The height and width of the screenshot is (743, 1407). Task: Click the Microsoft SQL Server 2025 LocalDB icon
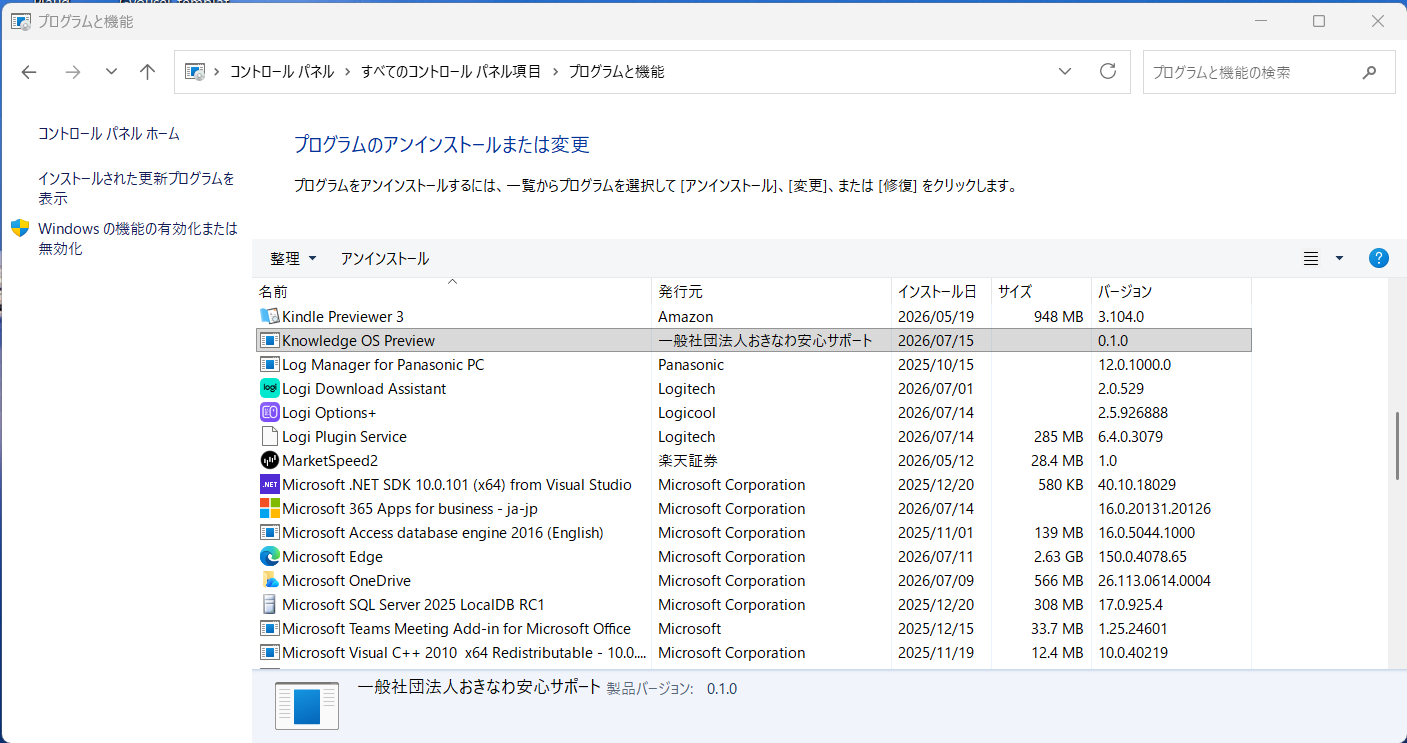tap(269, 604)
